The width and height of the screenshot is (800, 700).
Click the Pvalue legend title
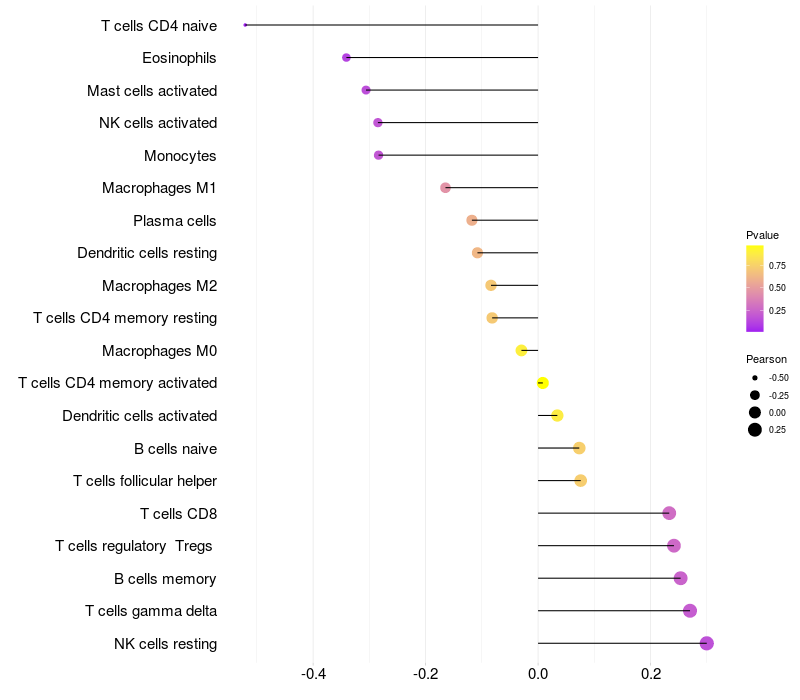coord(762,235)
